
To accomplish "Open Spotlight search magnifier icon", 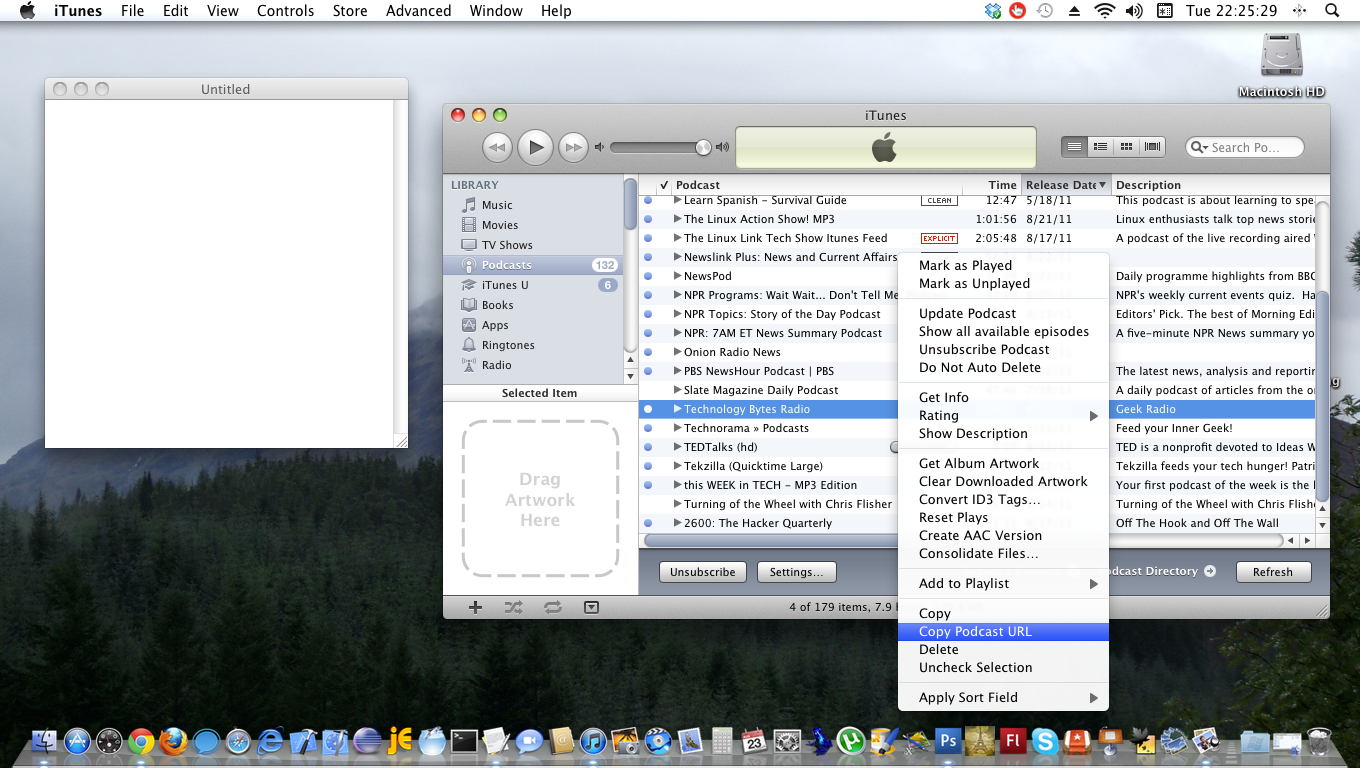I will click(1331, 11).
